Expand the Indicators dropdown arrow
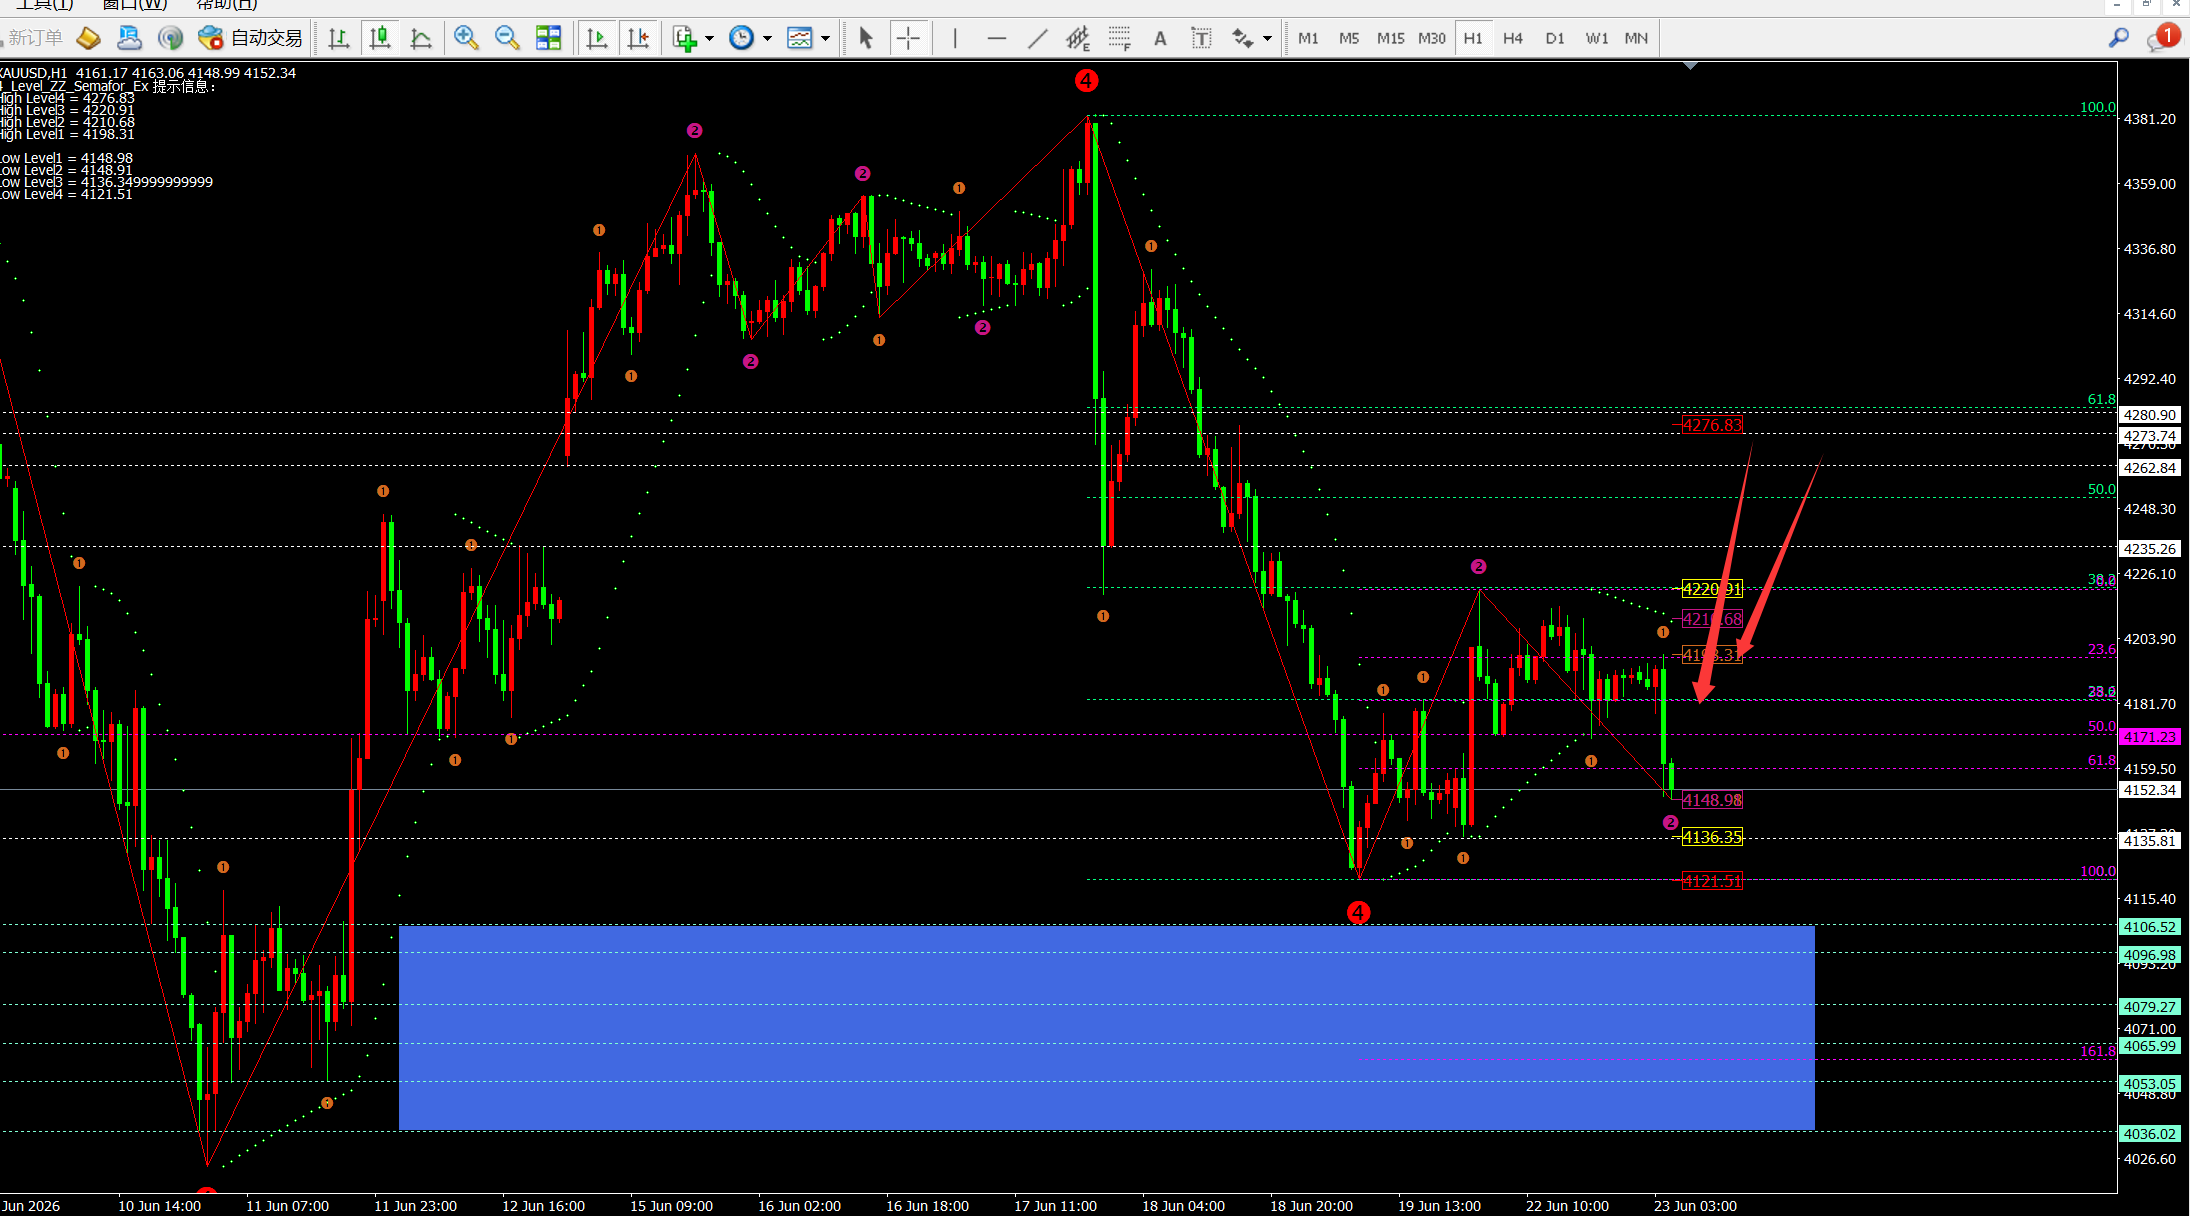Viewport: 2190px width, 1216px height. pyautogui.click(x=709, y=38)
